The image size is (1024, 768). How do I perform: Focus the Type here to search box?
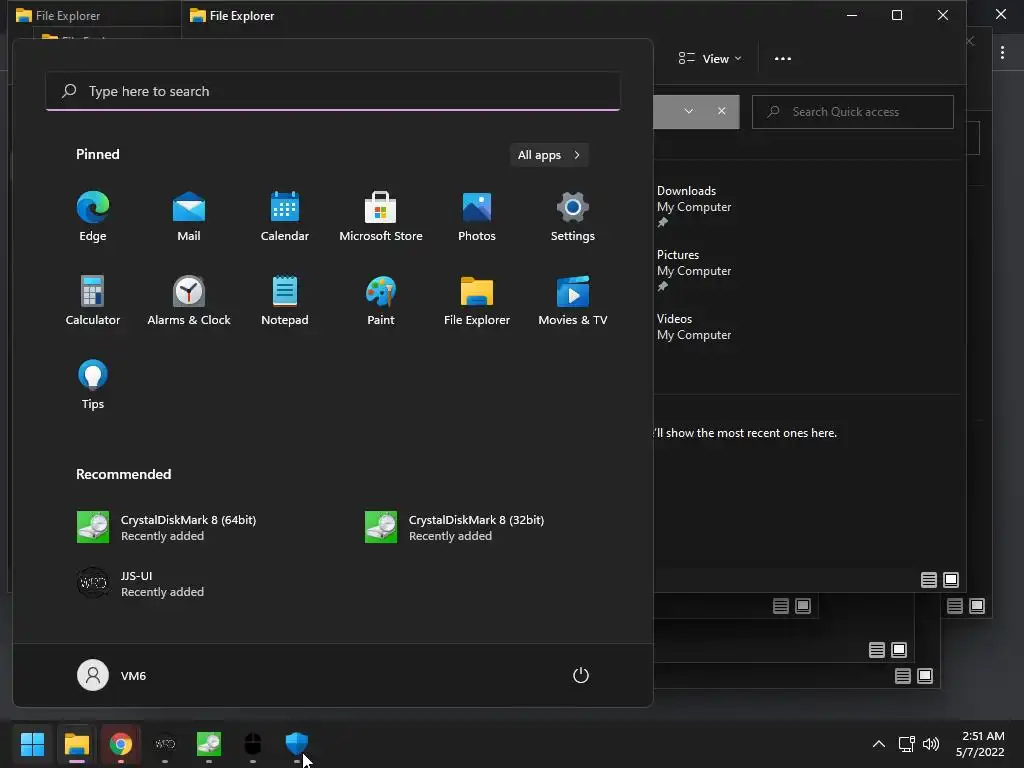(333, 91)
